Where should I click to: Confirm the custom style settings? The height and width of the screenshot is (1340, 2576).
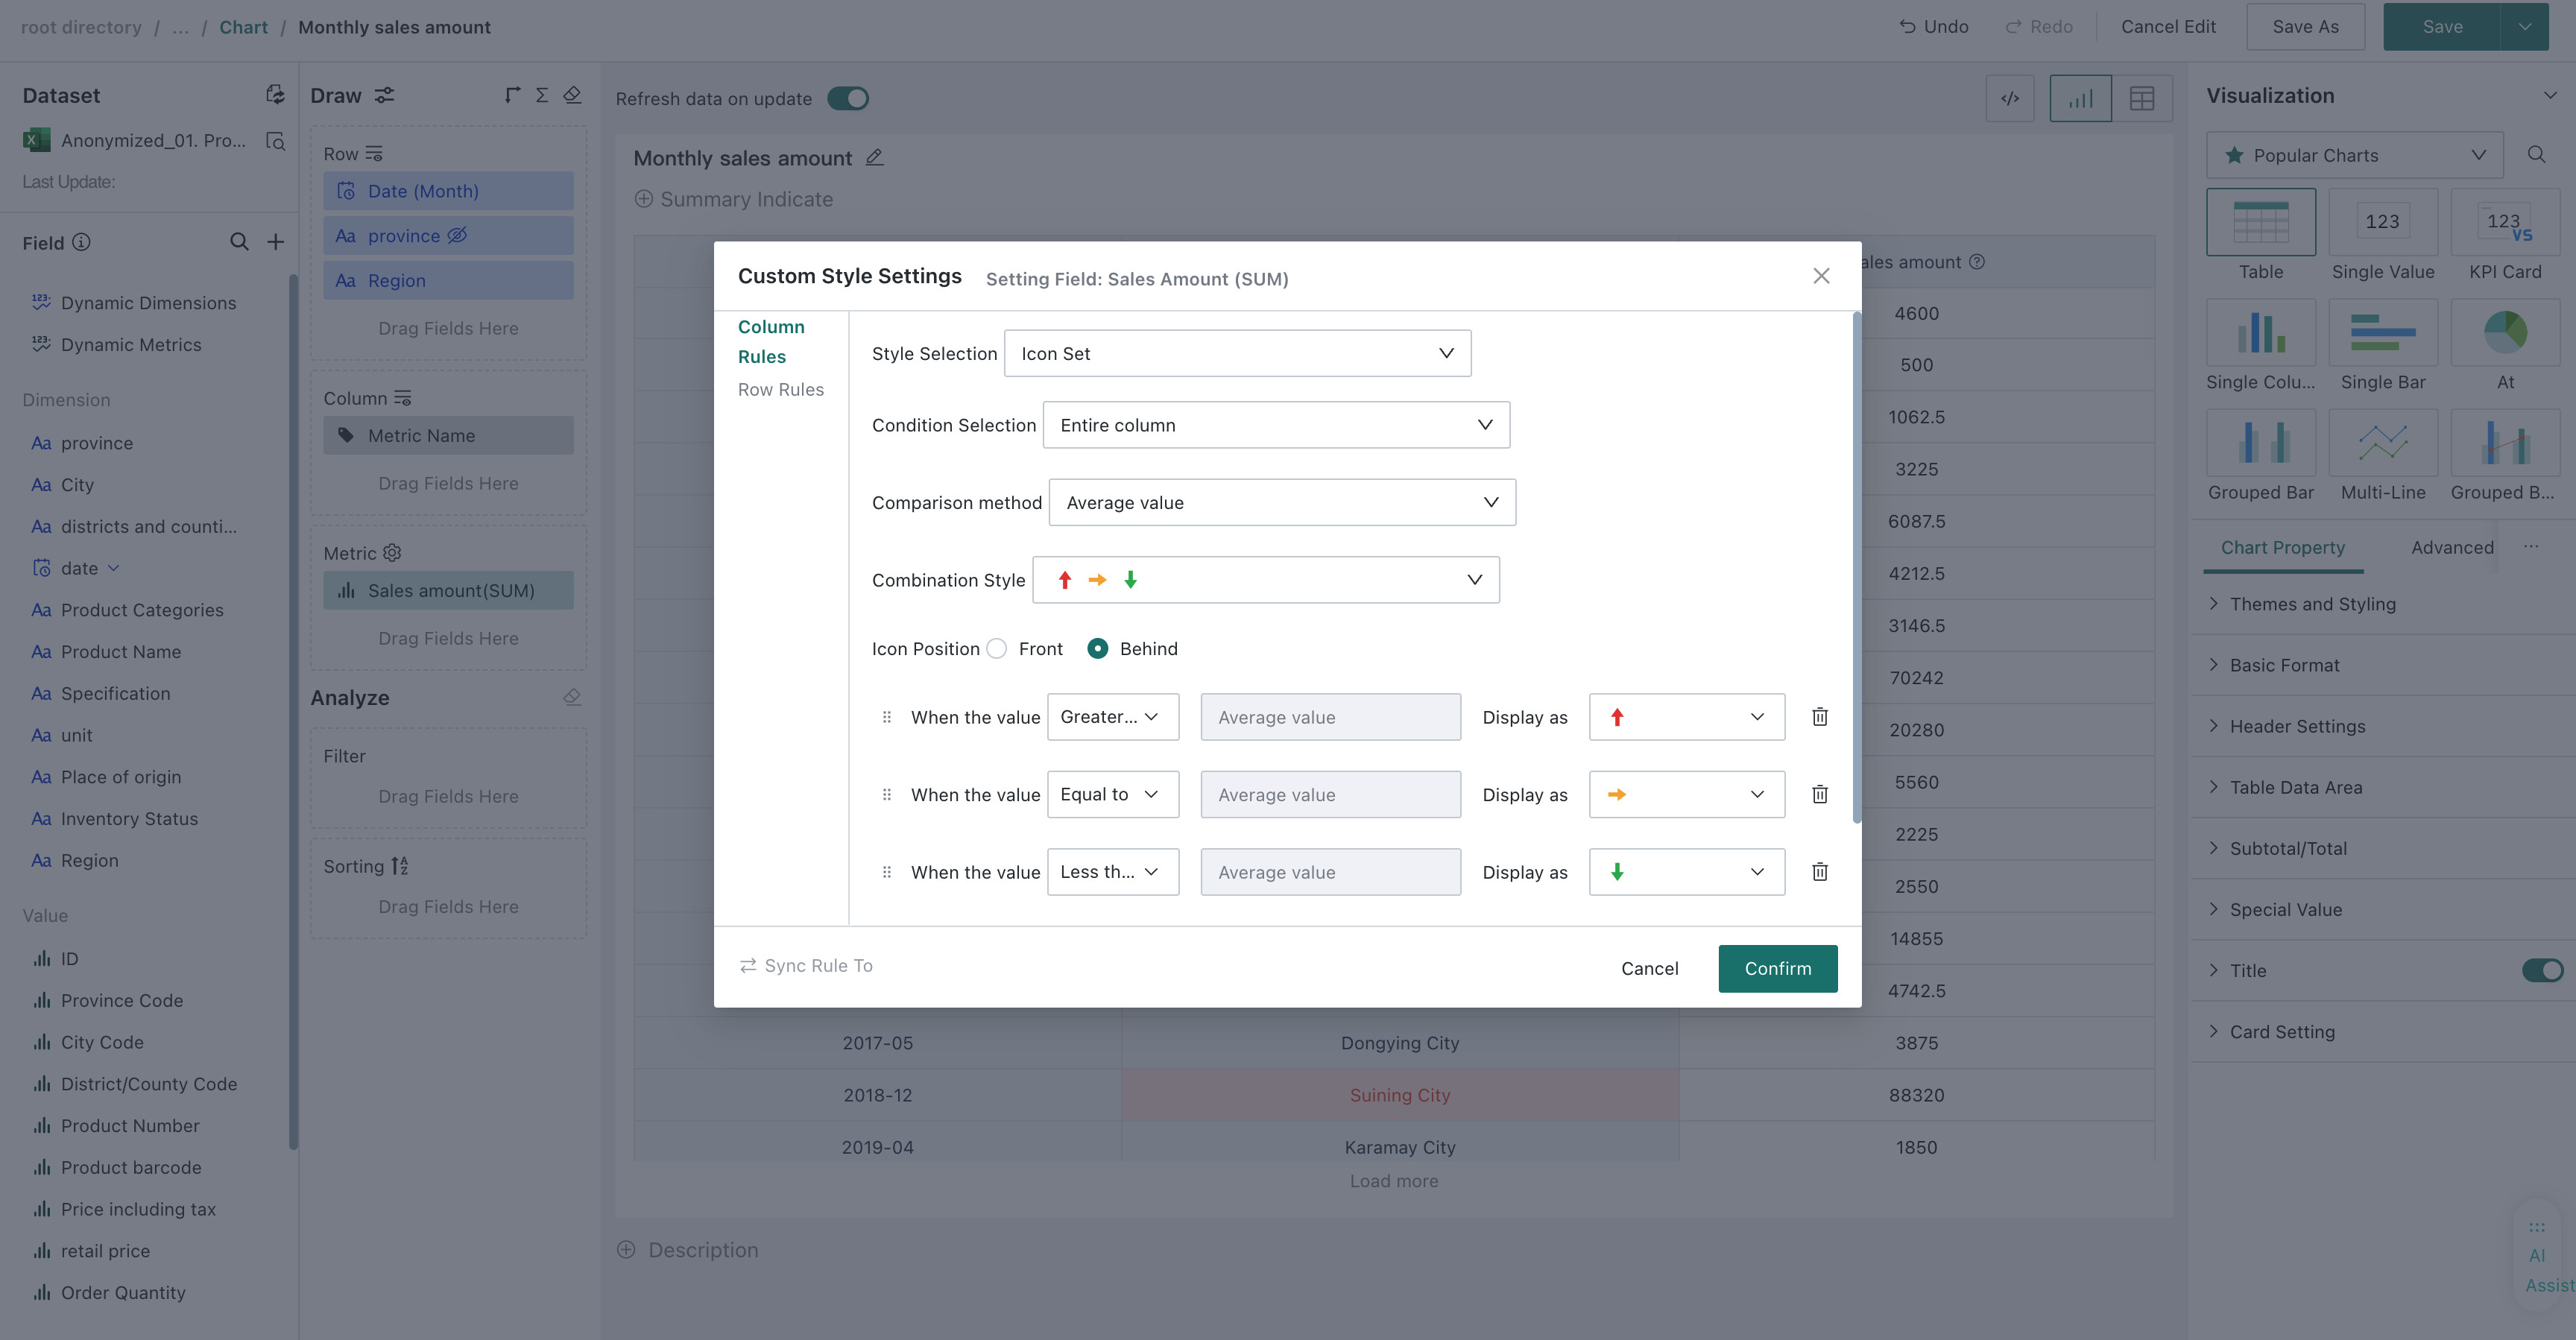click(1778, 968)
